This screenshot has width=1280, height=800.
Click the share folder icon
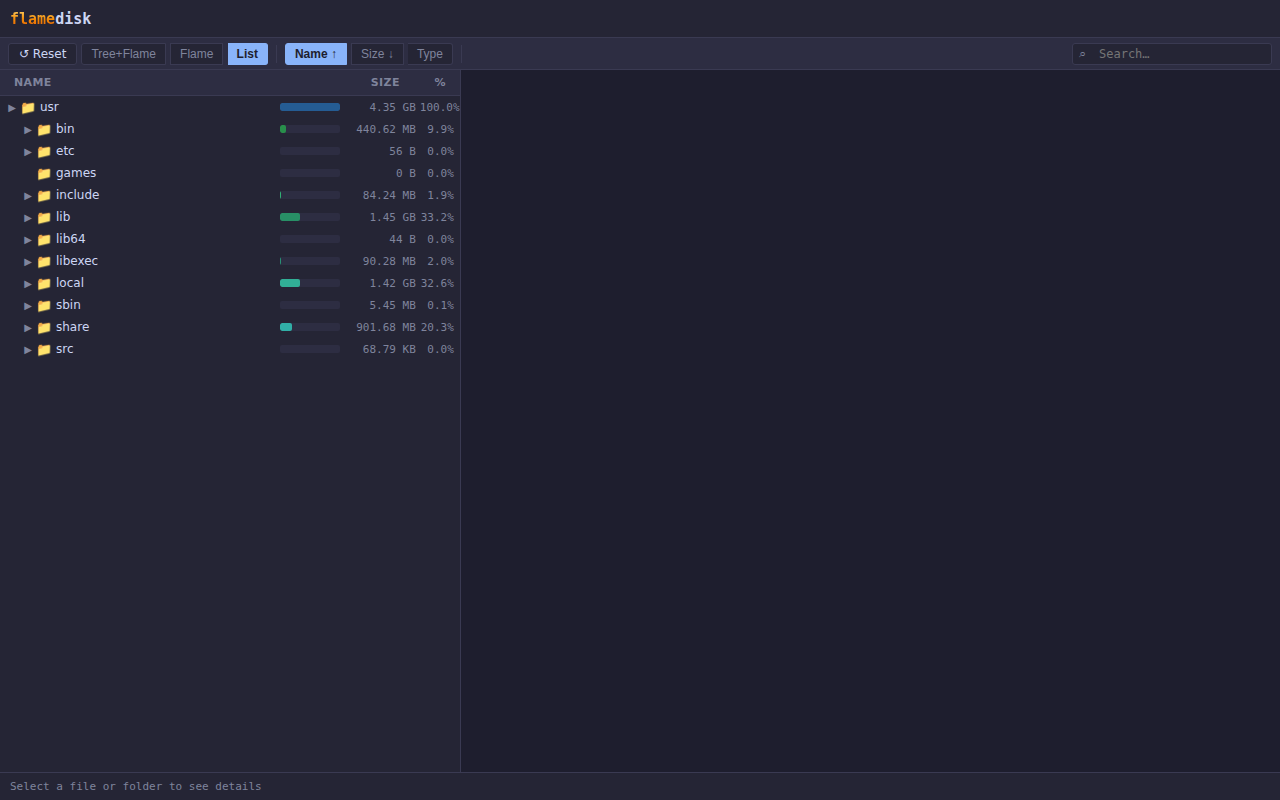44,328
